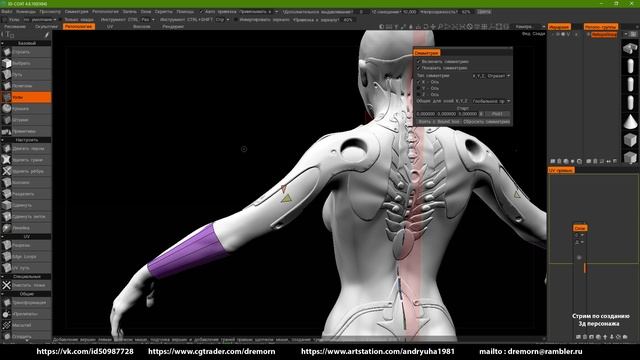This screenshot has width=640, height=360.
Task: Open Тип симметрии dropdown
Action: click(x=491, y=76)
